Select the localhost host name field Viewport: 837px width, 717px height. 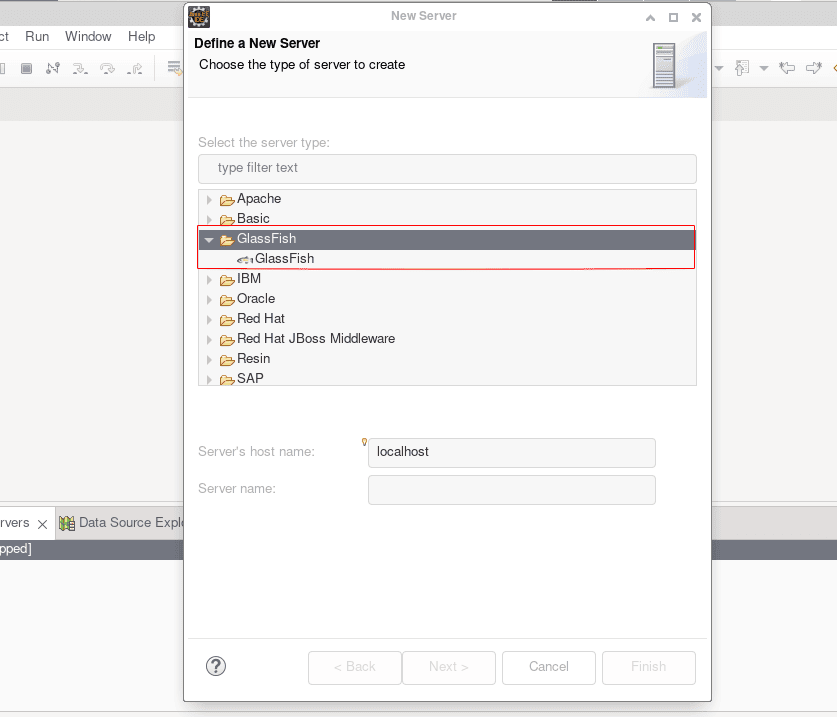pos(511,452)
